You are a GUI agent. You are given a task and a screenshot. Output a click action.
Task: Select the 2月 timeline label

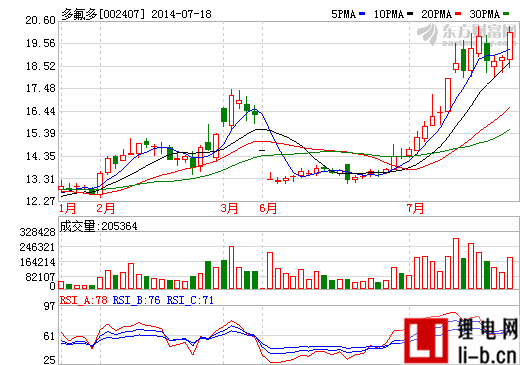106,209
